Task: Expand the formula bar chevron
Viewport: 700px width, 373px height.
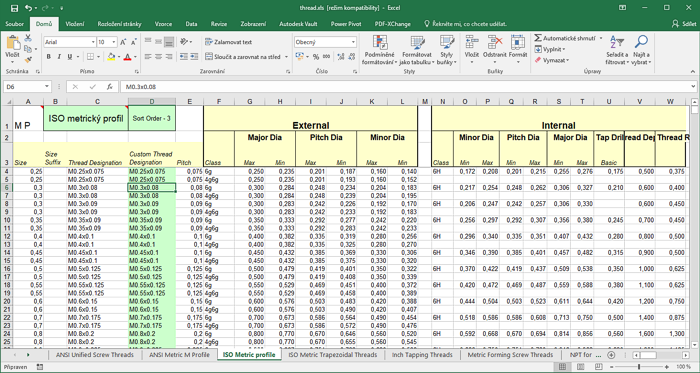Action: 693,87
